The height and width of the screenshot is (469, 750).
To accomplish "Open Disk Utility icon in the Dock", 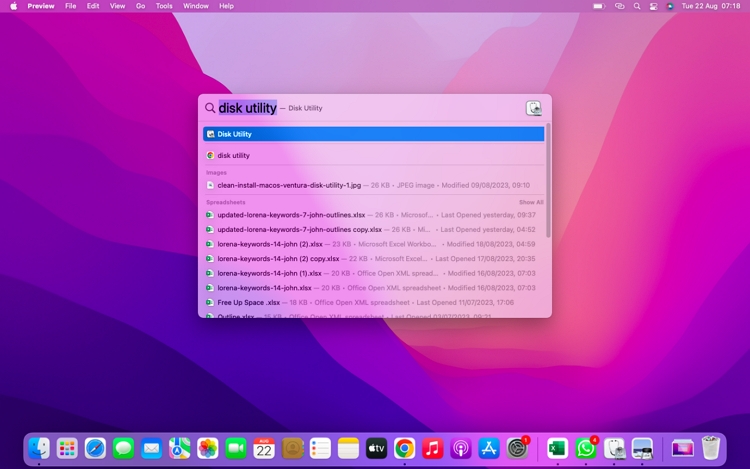I will coord(614,448).
